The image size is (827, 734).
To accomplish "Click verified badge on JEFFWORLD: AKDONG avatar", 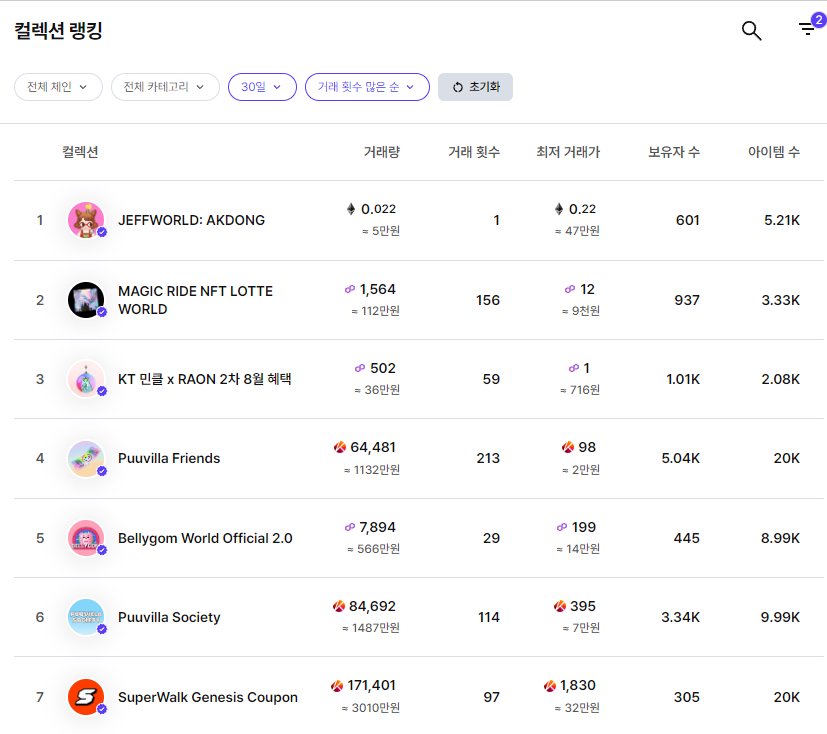I will [x=102, y=232].
